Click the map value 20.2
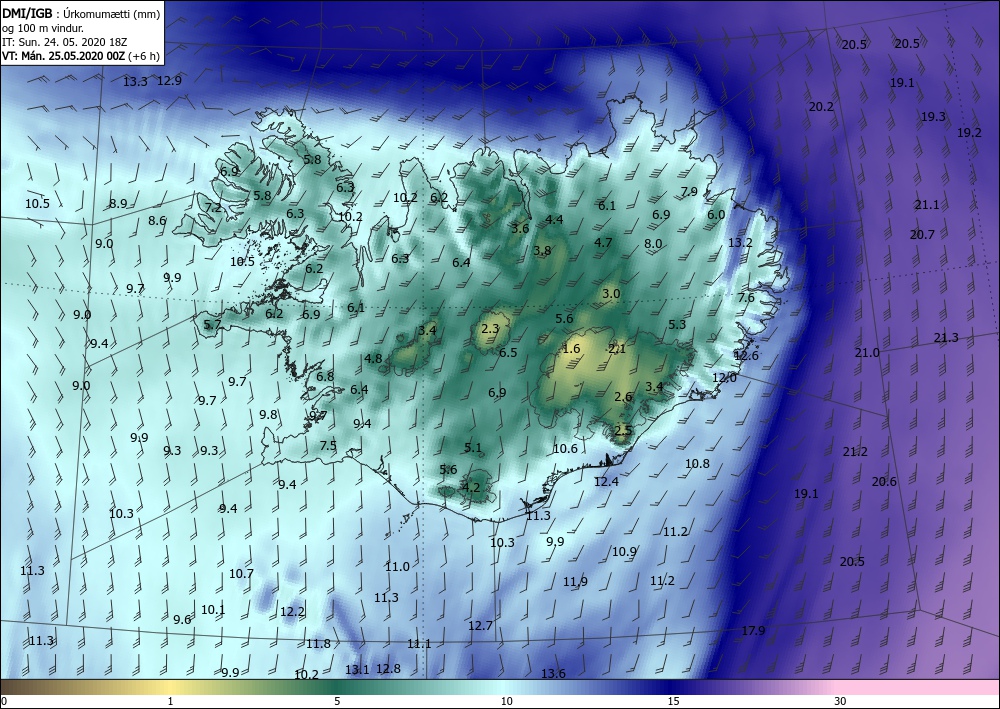The width and height of the screenshot is (1000, 709). click(x=821, y=107)
